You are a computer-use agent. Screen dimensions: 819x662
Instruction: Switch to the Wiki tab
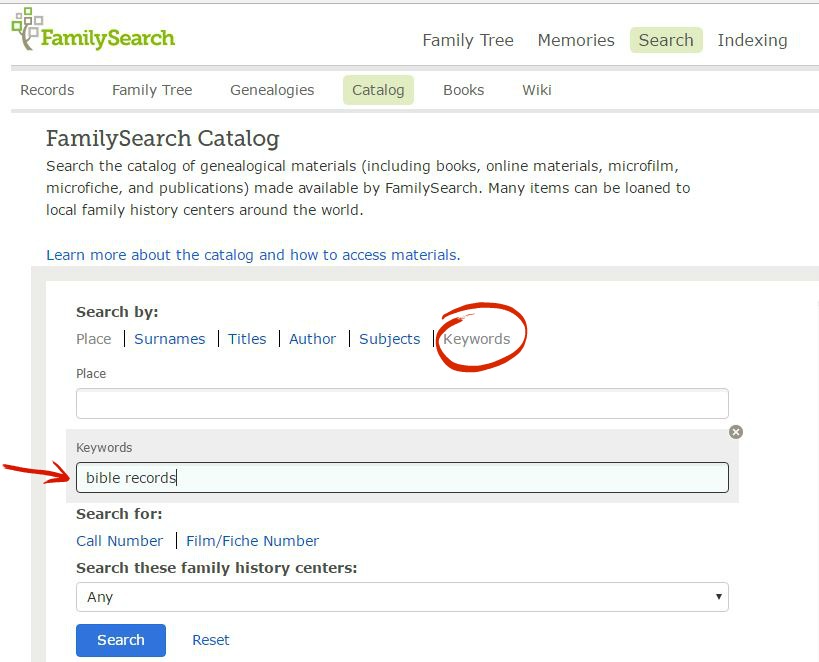[536, 90]
